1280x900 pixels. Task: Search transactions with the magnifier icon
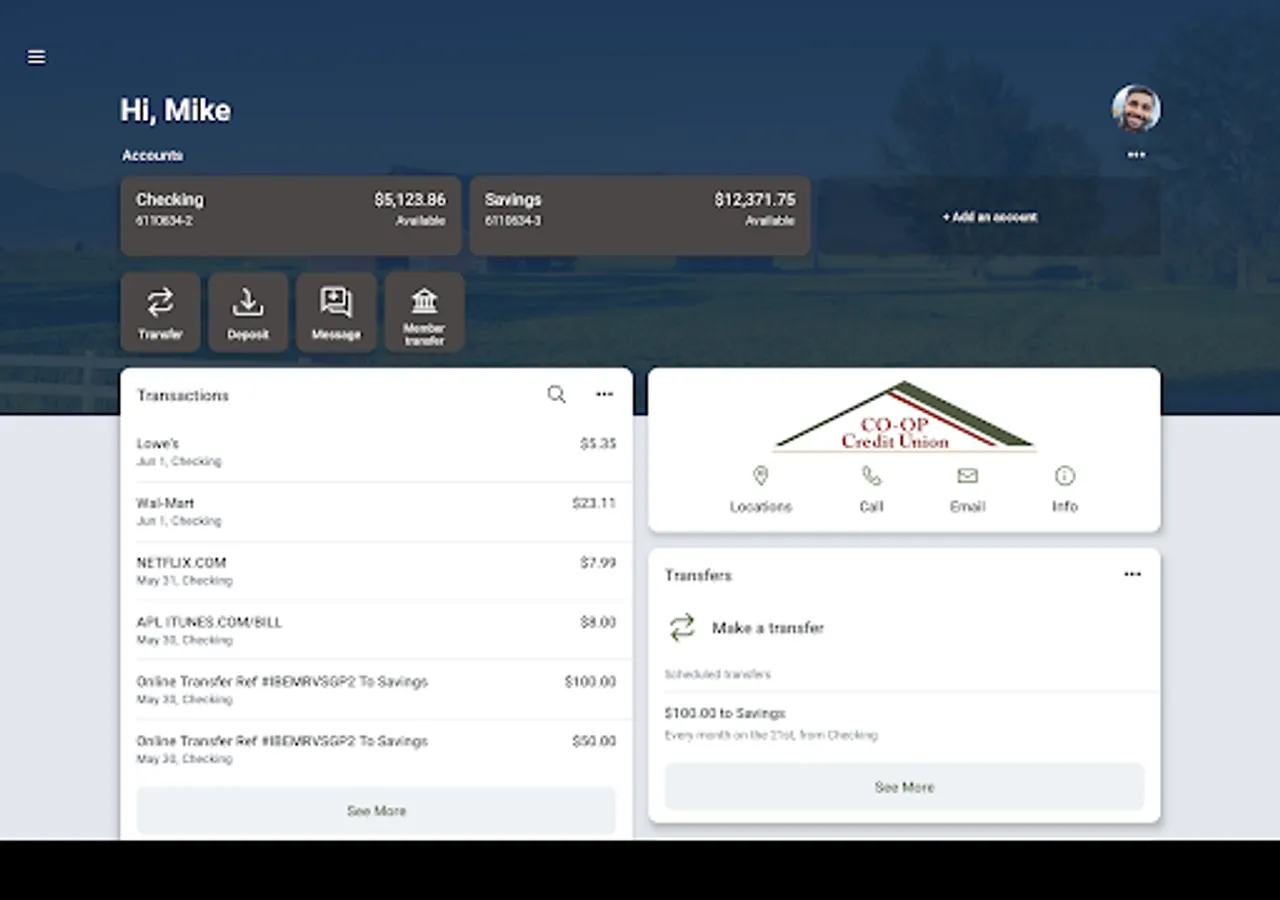[x=557, y=395]
